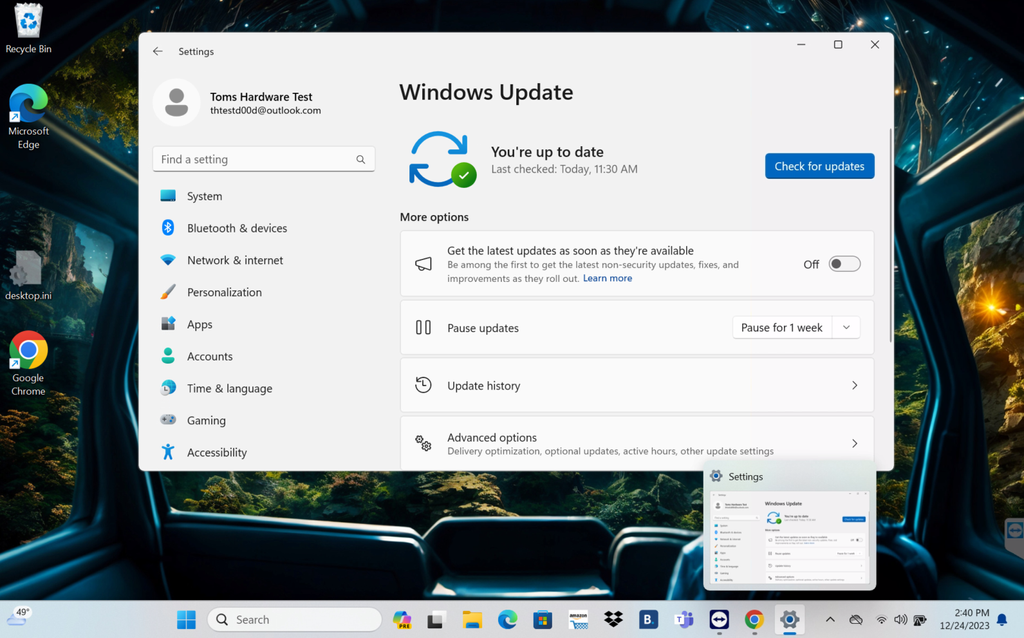1024x638 pixels.
Task: Click the Find a setting search field
Action: [263, 158]
